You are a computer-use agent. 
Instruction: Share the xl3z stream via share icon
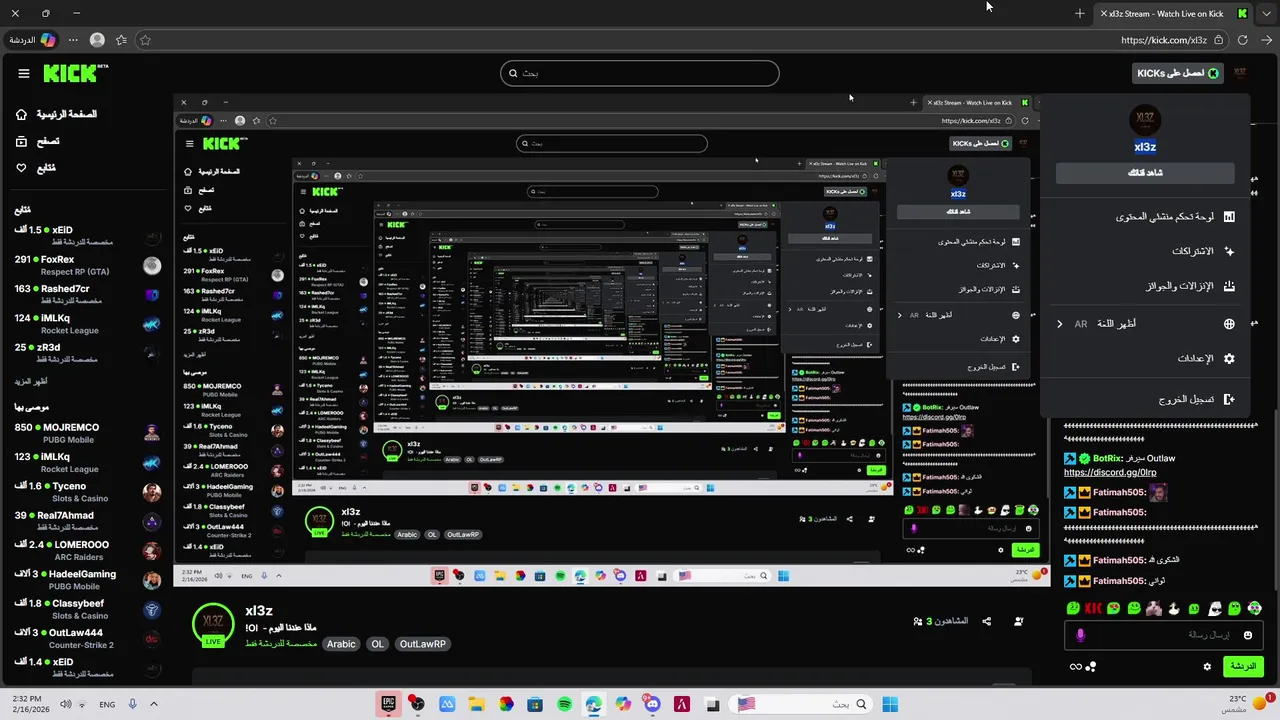(x=986, y=621)
